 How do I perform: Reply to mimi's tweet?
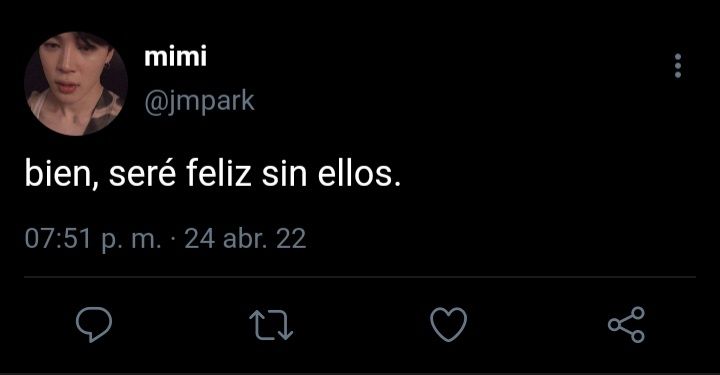click(x=94, y=324)
